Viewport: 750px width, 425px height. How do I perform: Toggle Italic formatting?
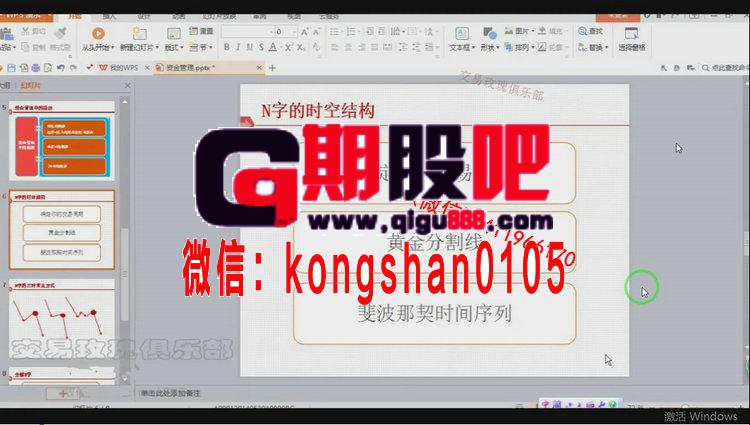click(x=238, y=47)
